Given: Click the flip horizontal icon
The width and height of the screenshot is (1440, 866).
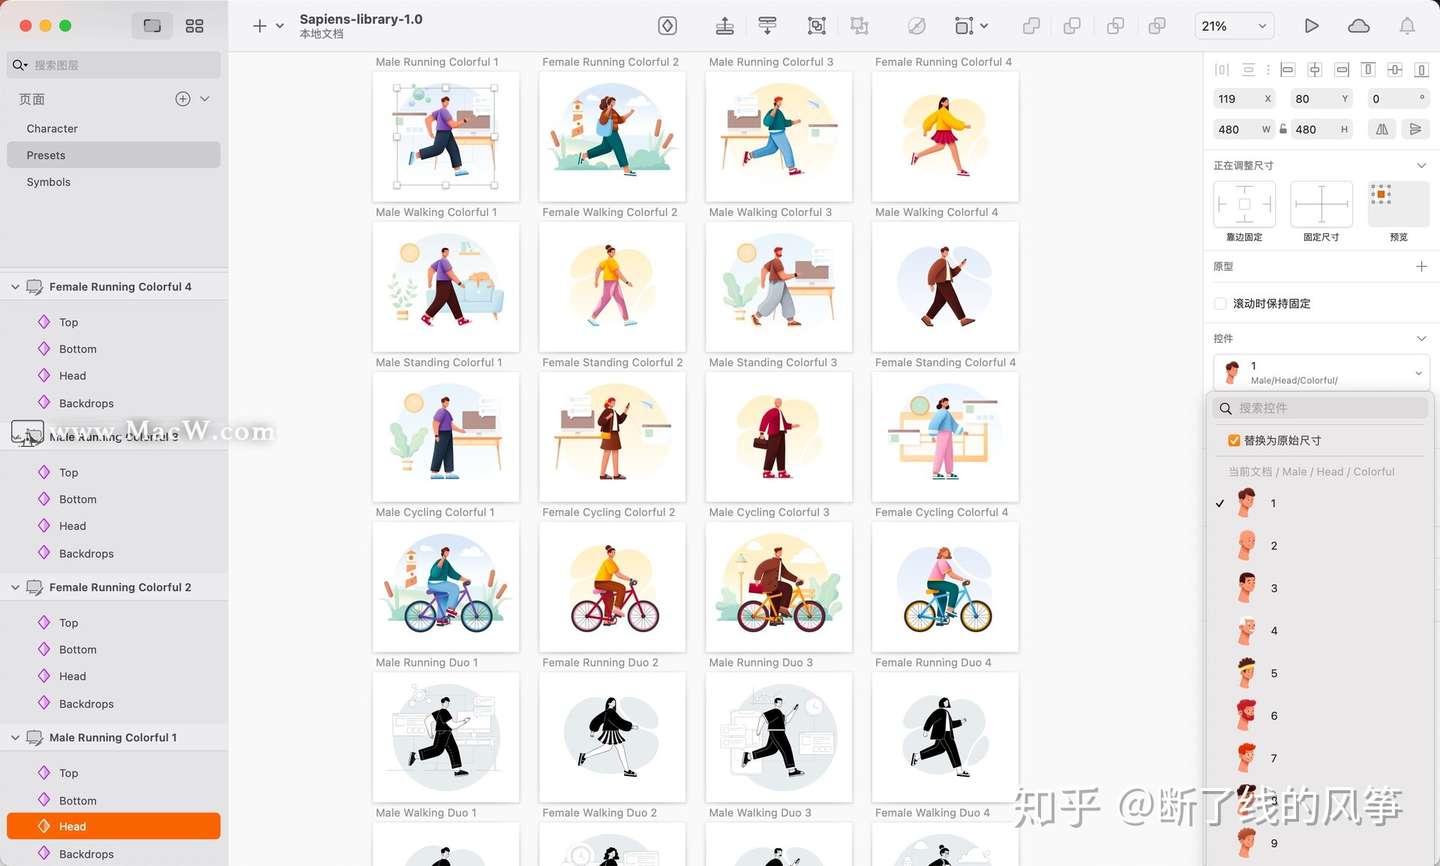Looking at the screenshot, I should click(1381, 129).
